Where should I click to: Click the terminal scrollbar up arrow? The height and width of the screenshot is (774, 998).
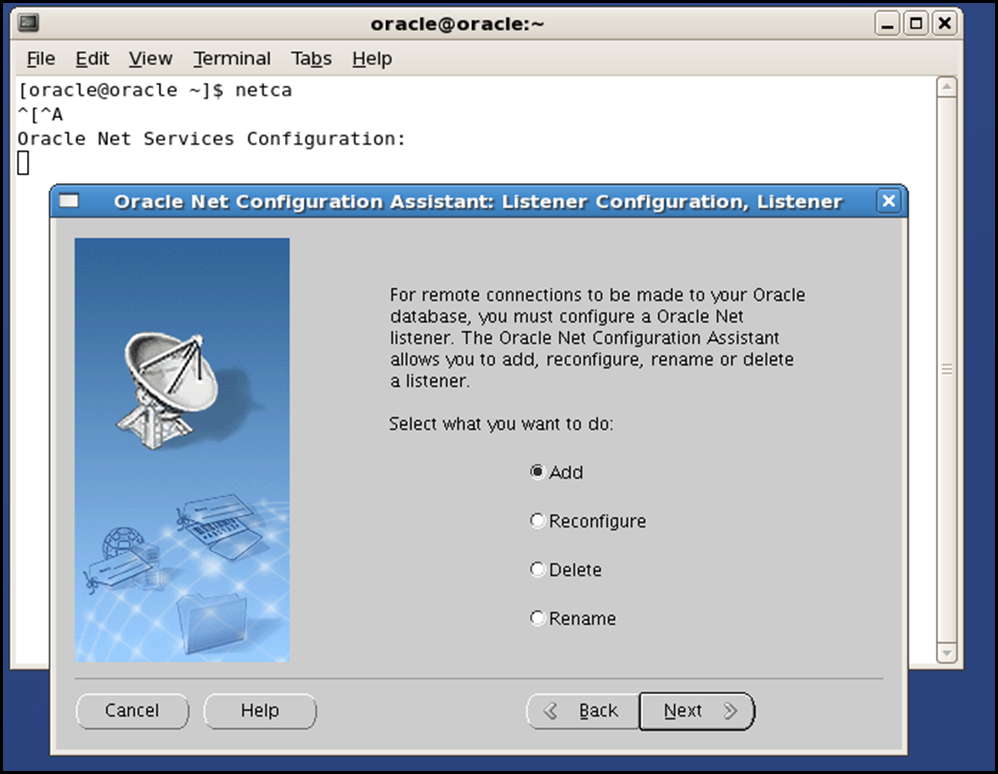(x=947, y=87)
